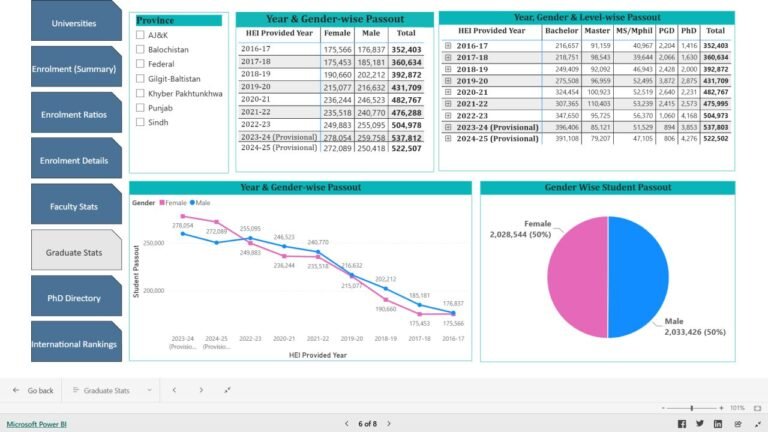Click the Bachelor column header
768x432 pixels.
(x=561, y=30)
